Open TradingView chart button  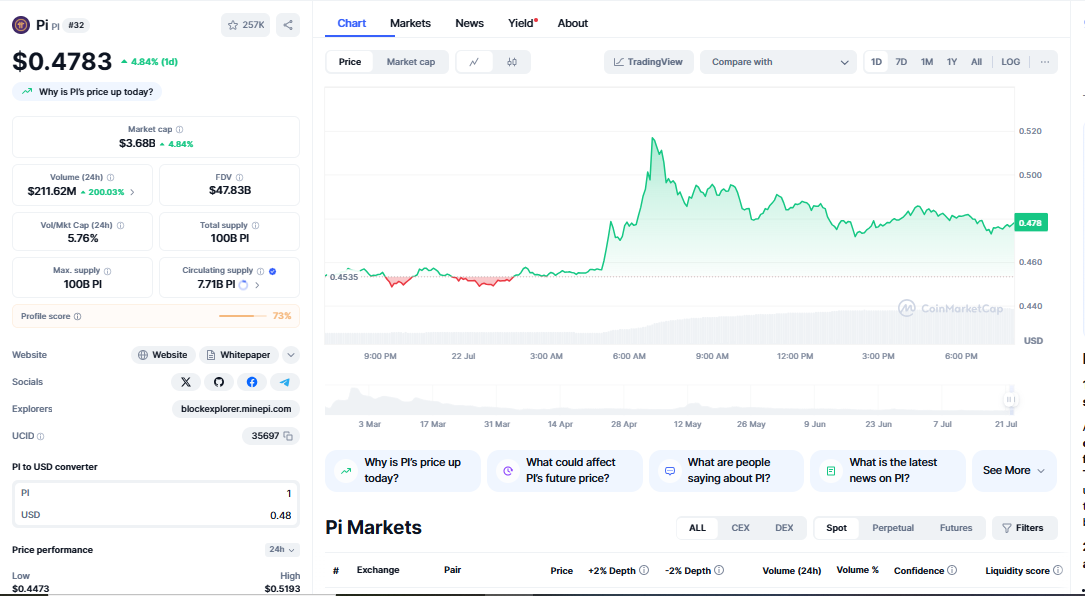(x=648, y=62)
